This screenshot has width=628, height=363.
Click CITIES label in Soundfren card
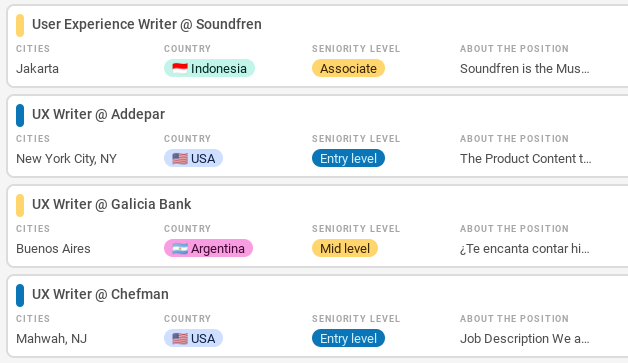click(x=33, y=49)
